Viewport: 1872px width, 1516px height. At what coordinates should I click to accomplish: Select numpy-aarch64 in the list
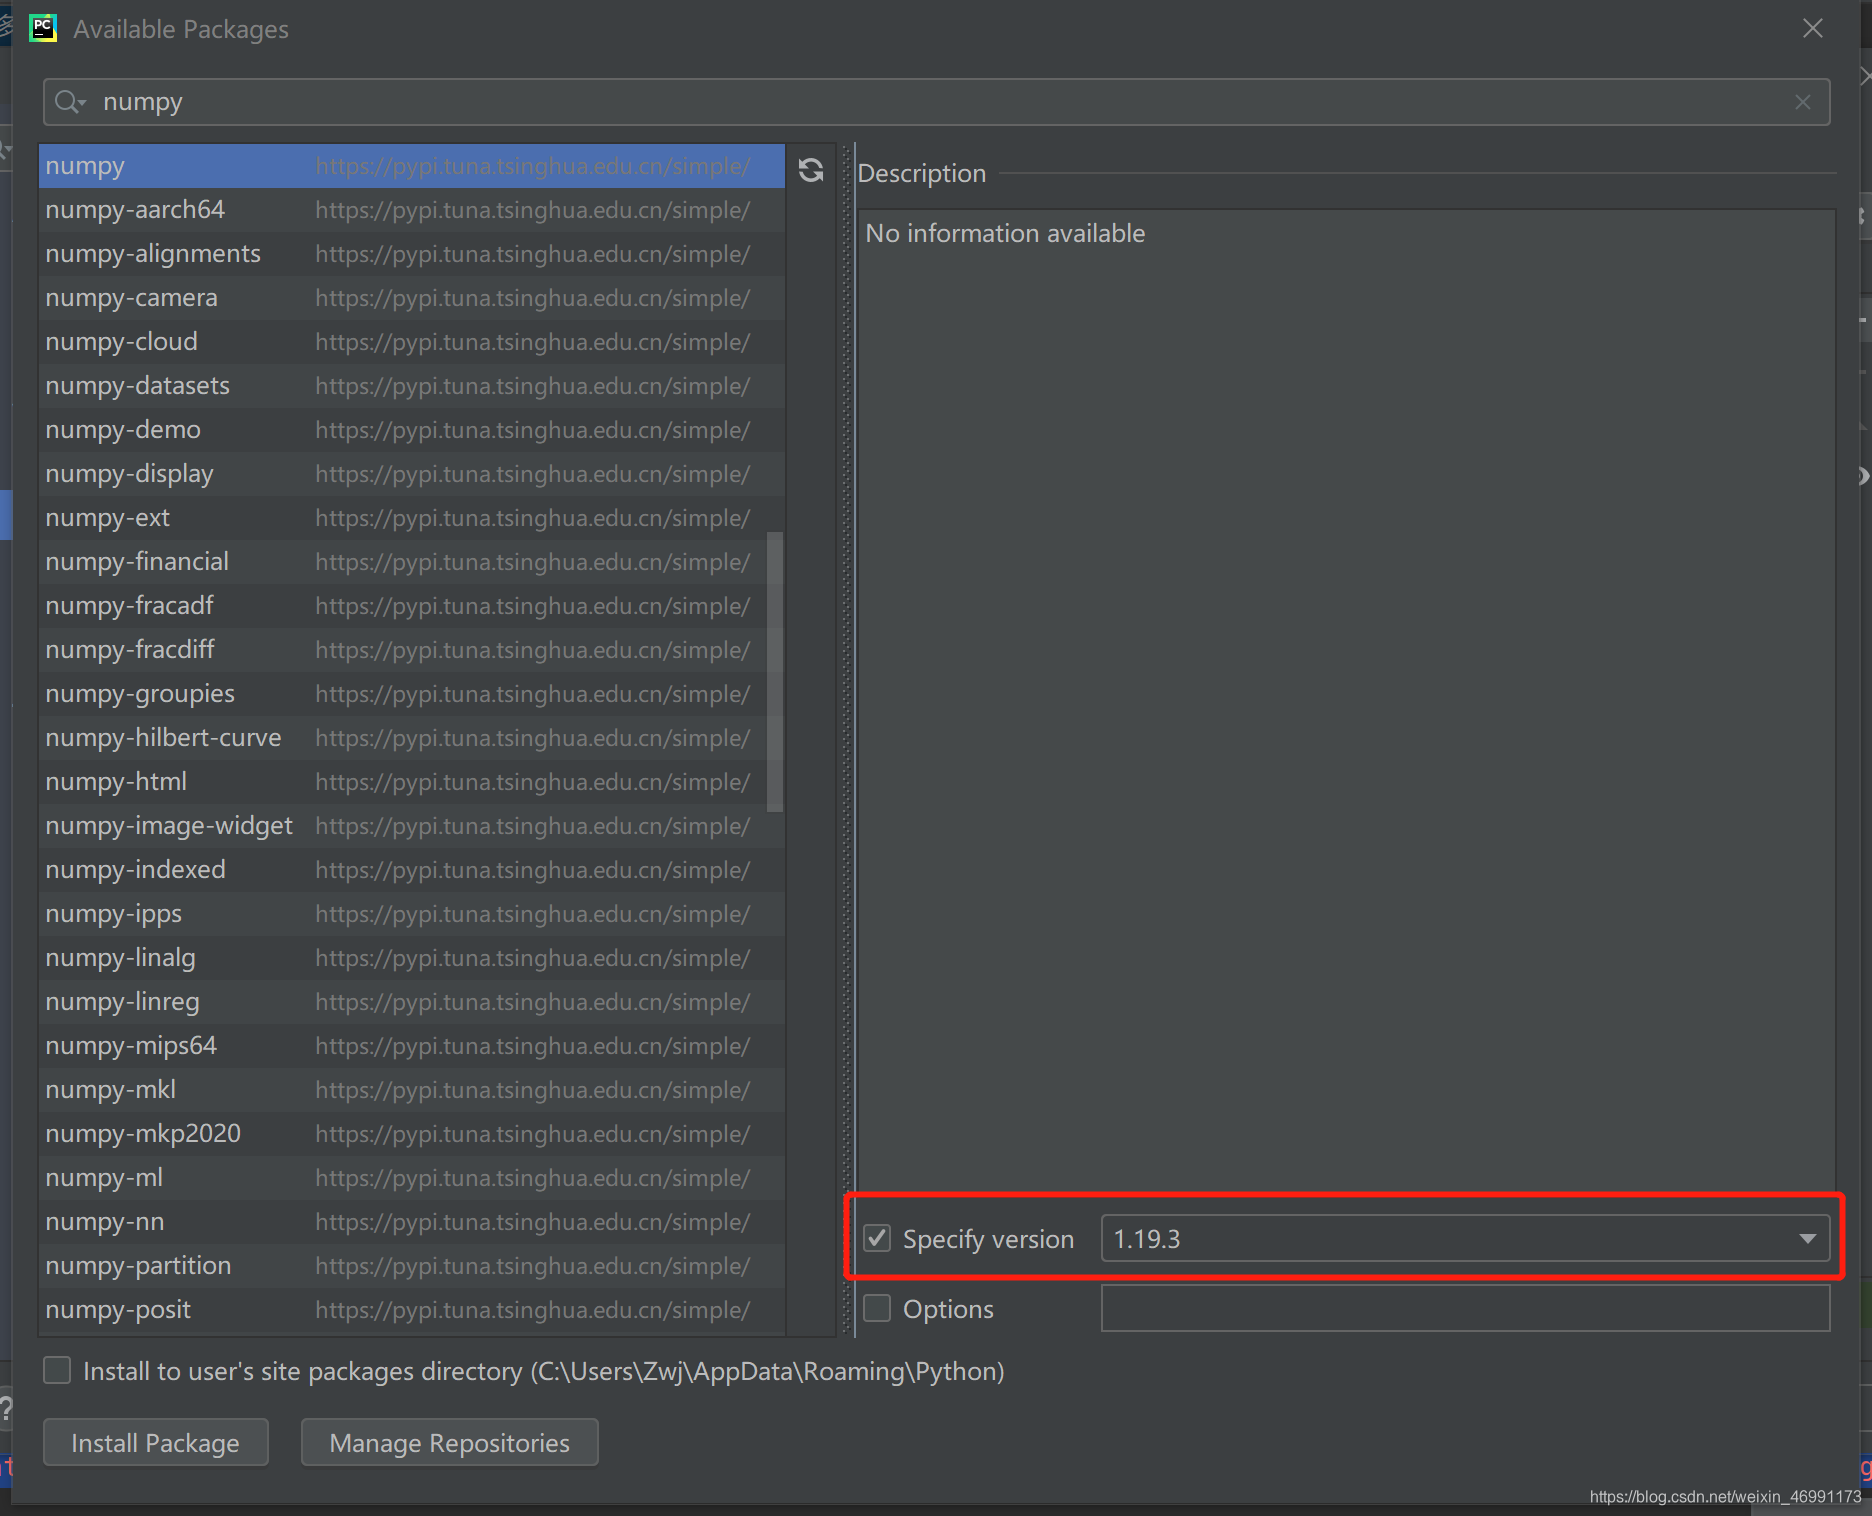click(x=412, y=210)
